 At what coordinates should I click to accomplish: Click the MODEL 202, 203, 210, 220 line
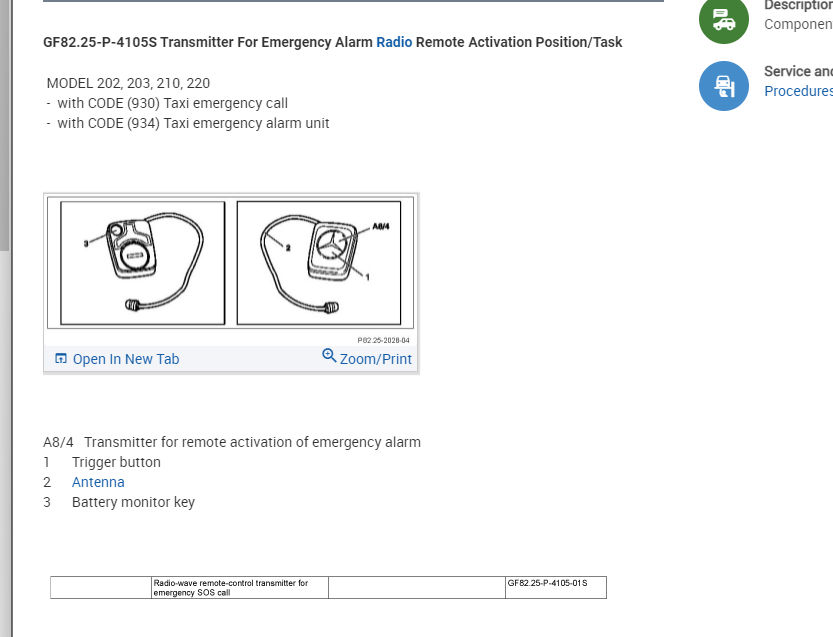[x=128, y=83]
